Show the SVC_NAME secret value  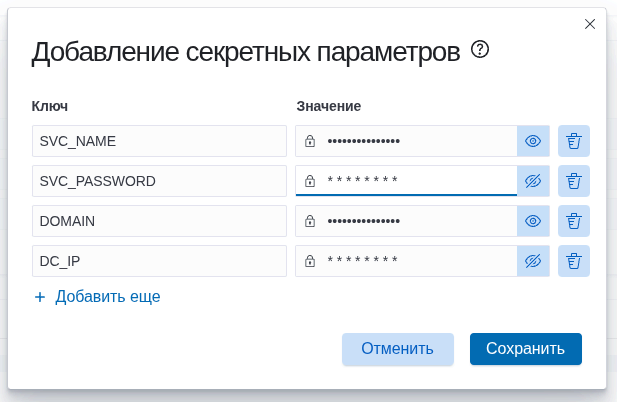pos(533,141)
